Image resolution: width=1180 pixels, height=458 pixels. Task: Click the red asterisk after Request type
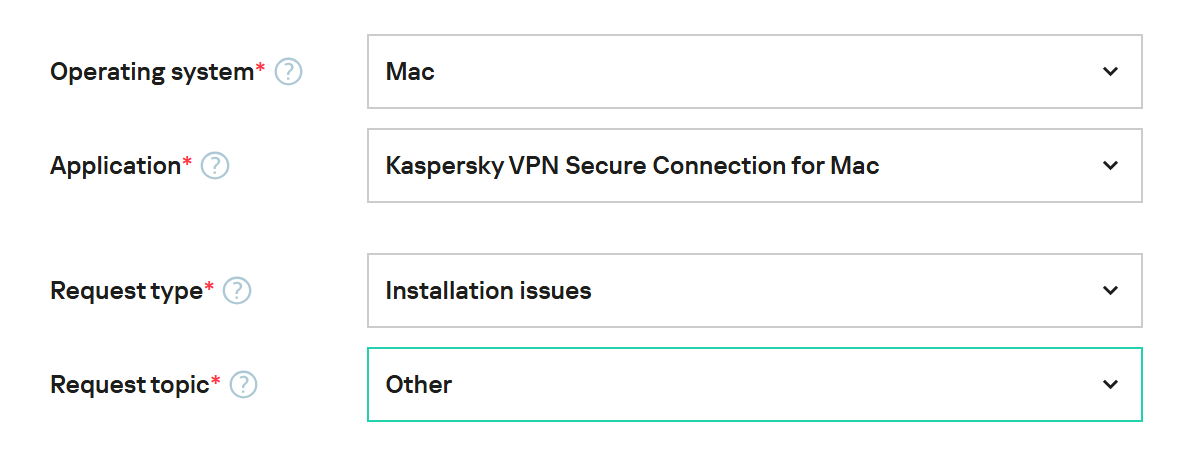pyautogui.click(x=209, y=287)
